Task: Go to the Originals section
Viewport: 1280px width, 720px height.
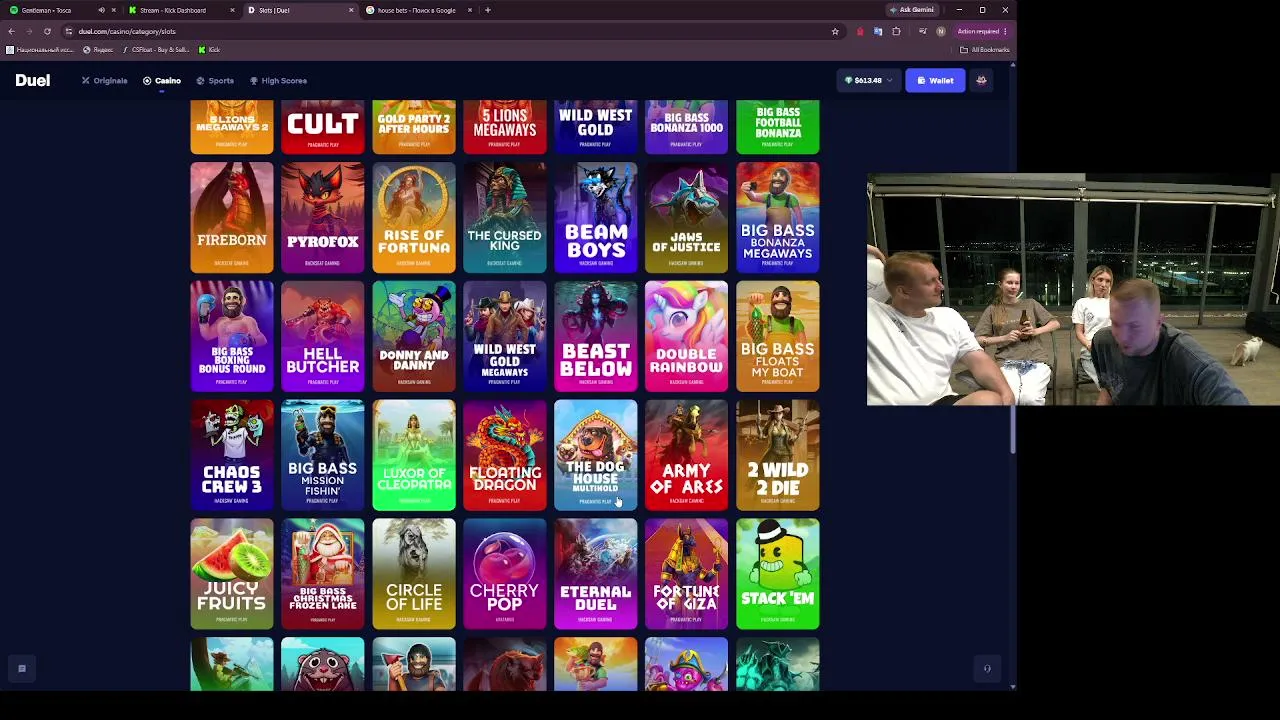Action: [x=105, y=80]
